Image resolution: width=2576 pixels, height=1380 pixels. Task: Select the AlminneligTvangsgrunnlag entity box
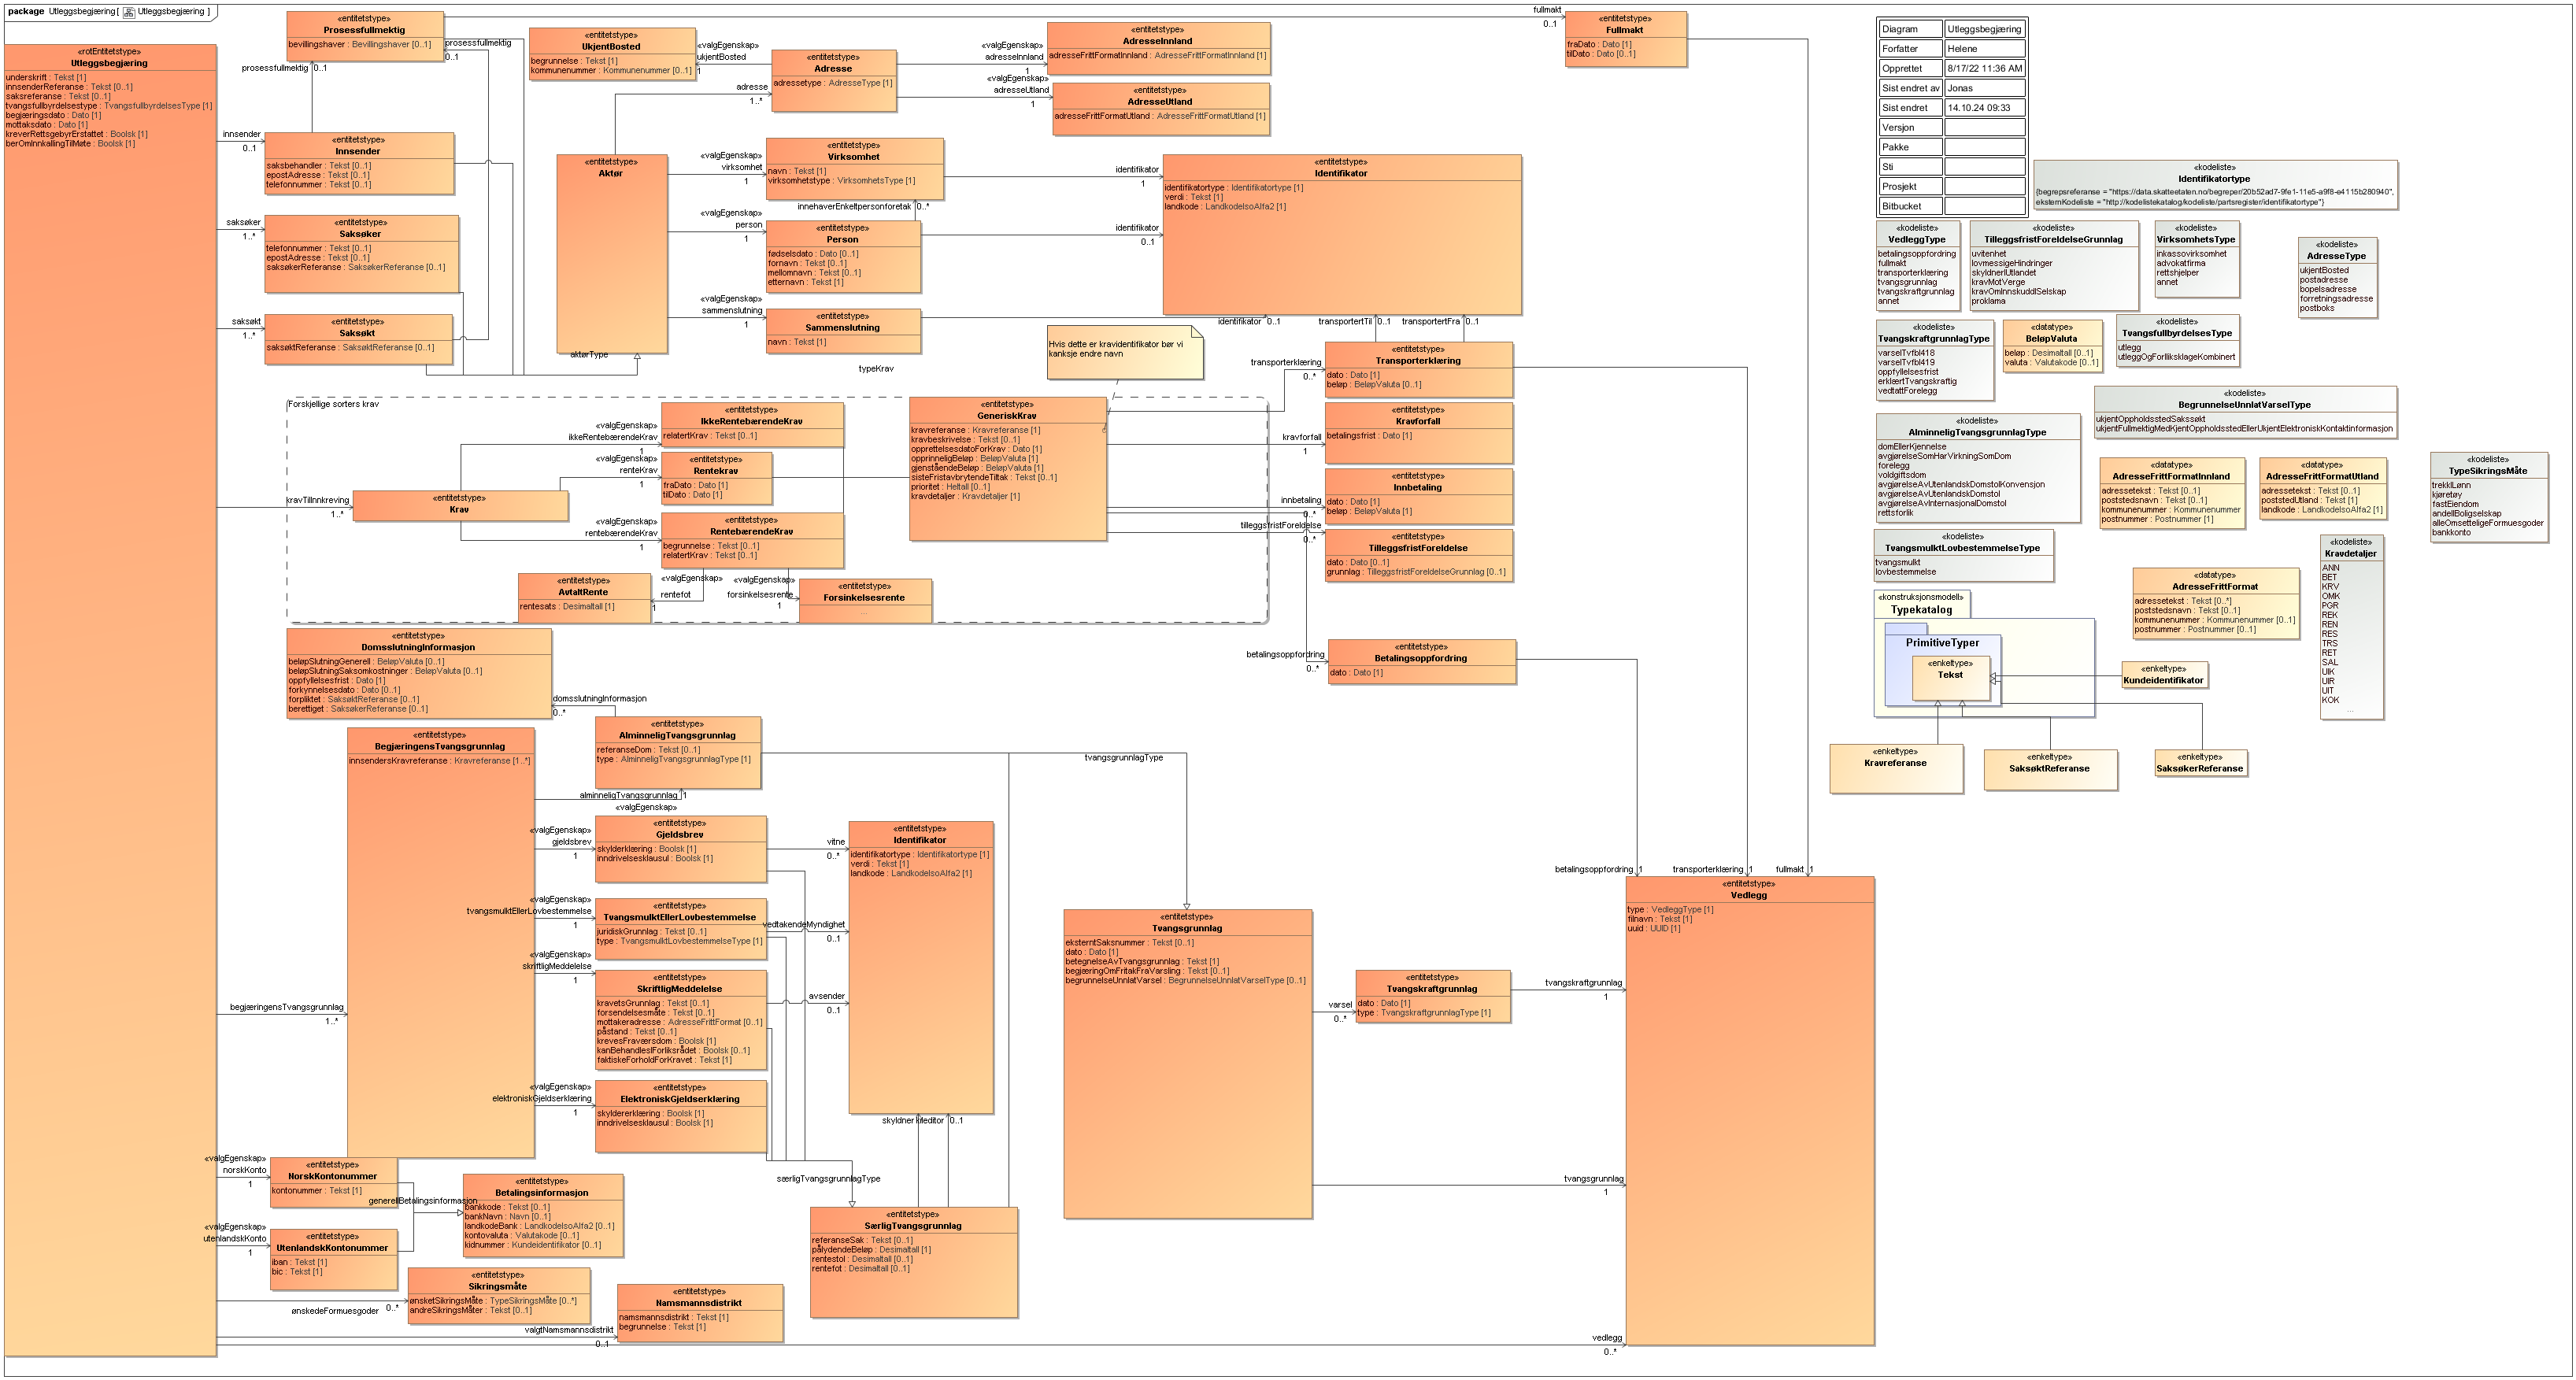point(678,752)
